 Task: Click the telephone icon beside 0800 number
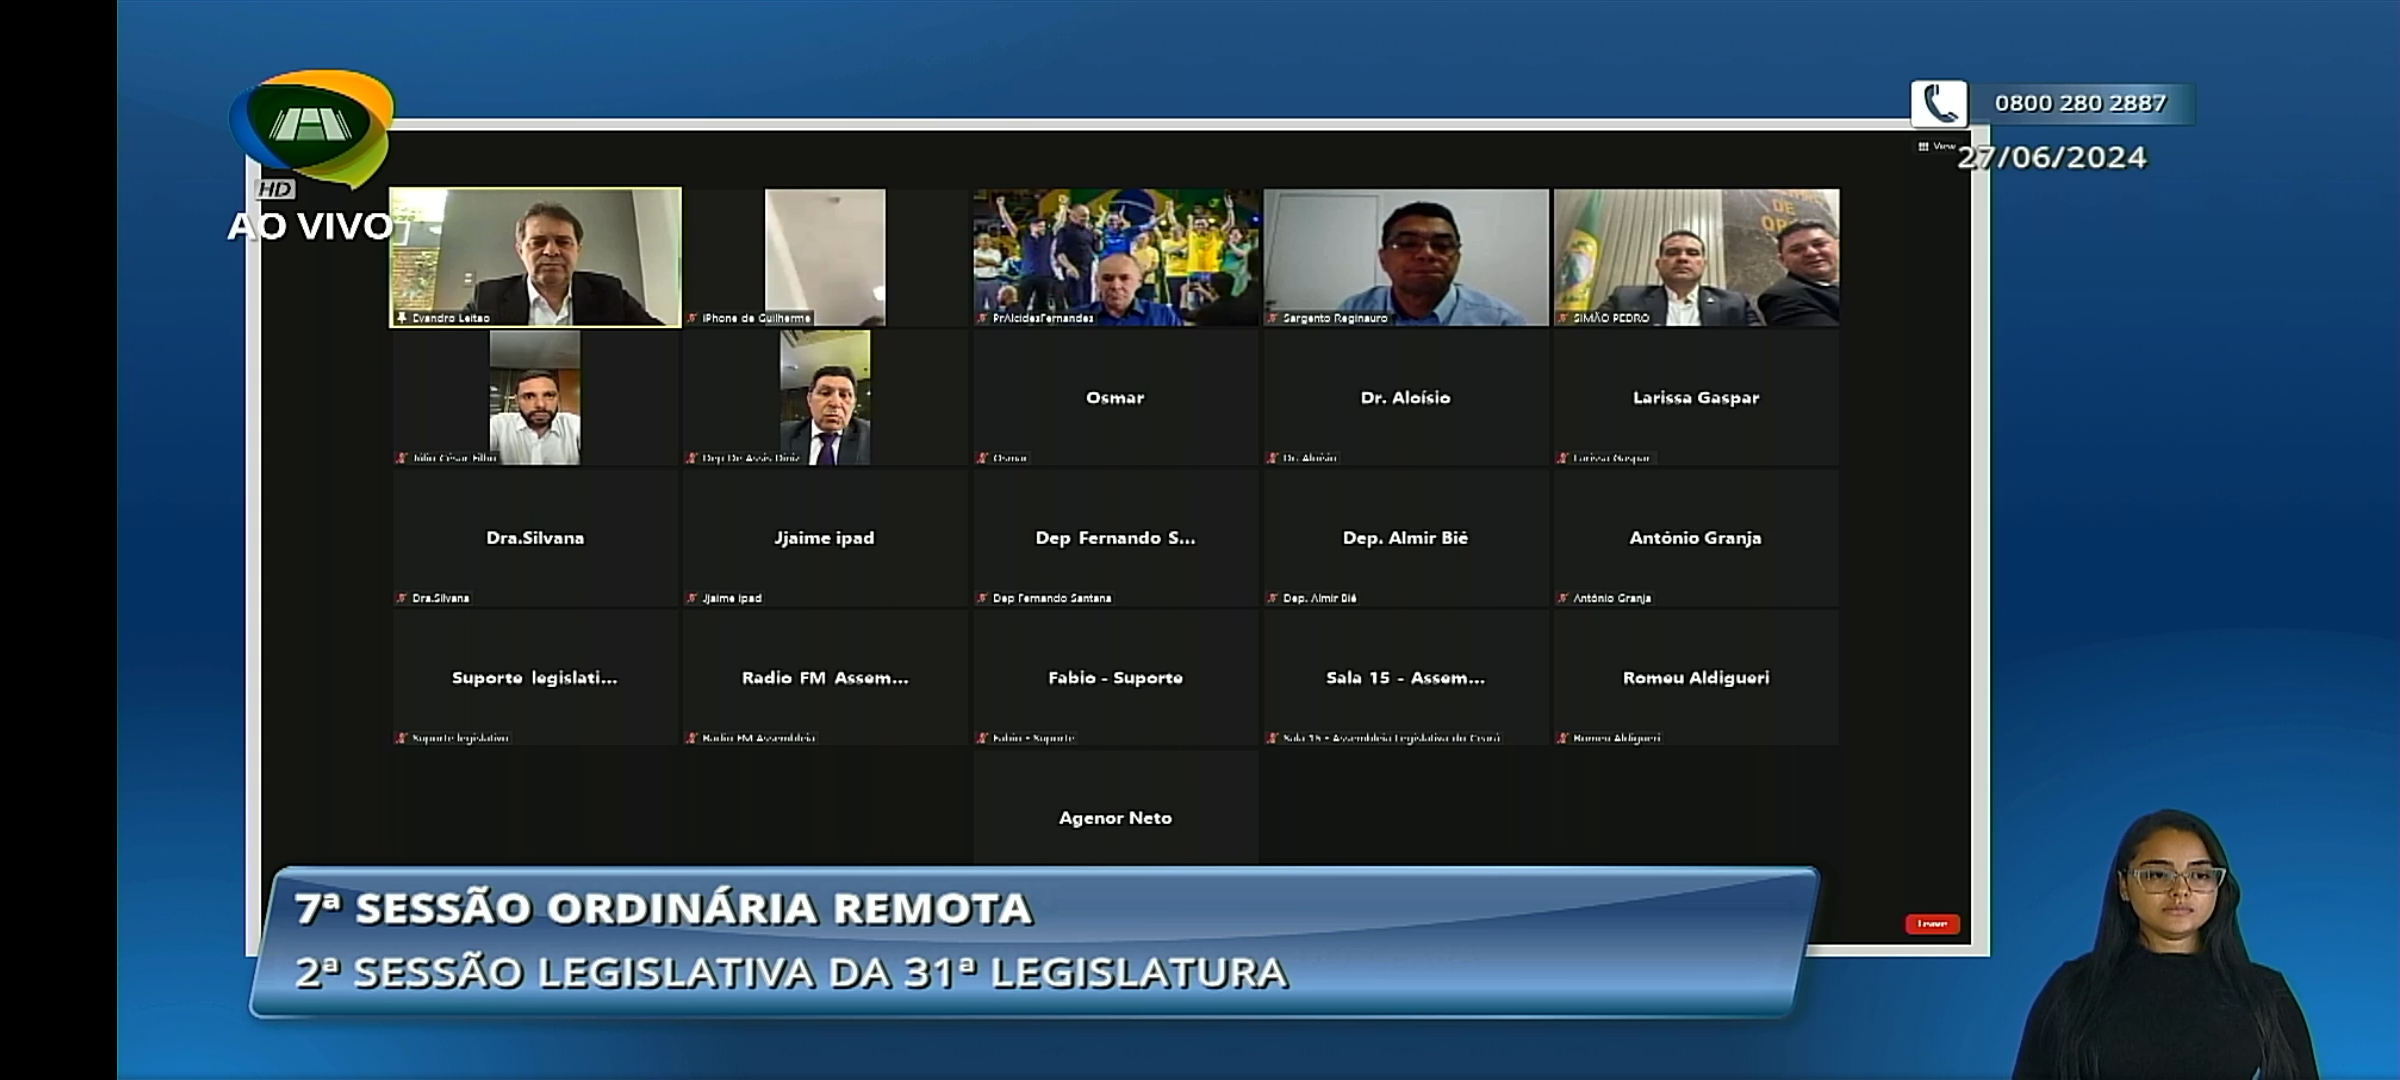pos(1938,104)
